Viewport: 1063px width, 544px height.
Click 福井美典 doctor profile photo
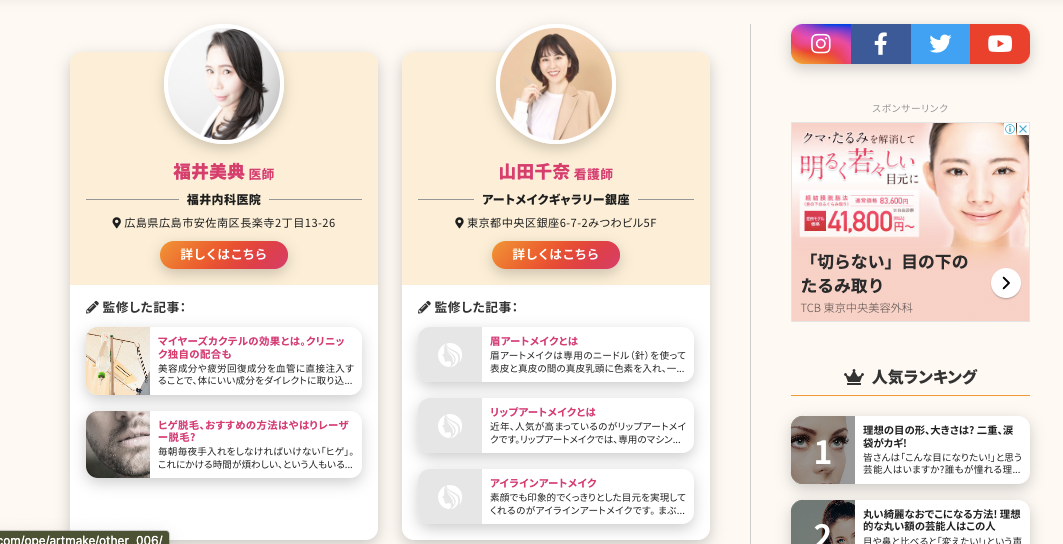[x=224, y=84]
